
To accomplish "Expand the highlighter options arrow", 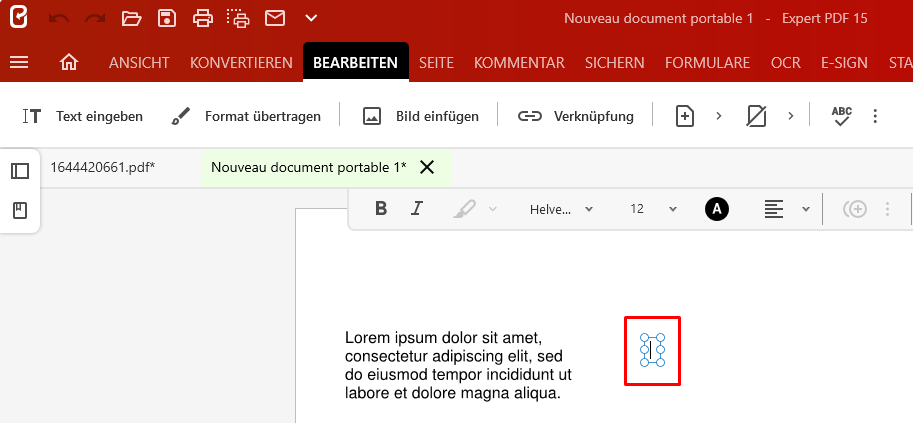I will coord(493,209).
